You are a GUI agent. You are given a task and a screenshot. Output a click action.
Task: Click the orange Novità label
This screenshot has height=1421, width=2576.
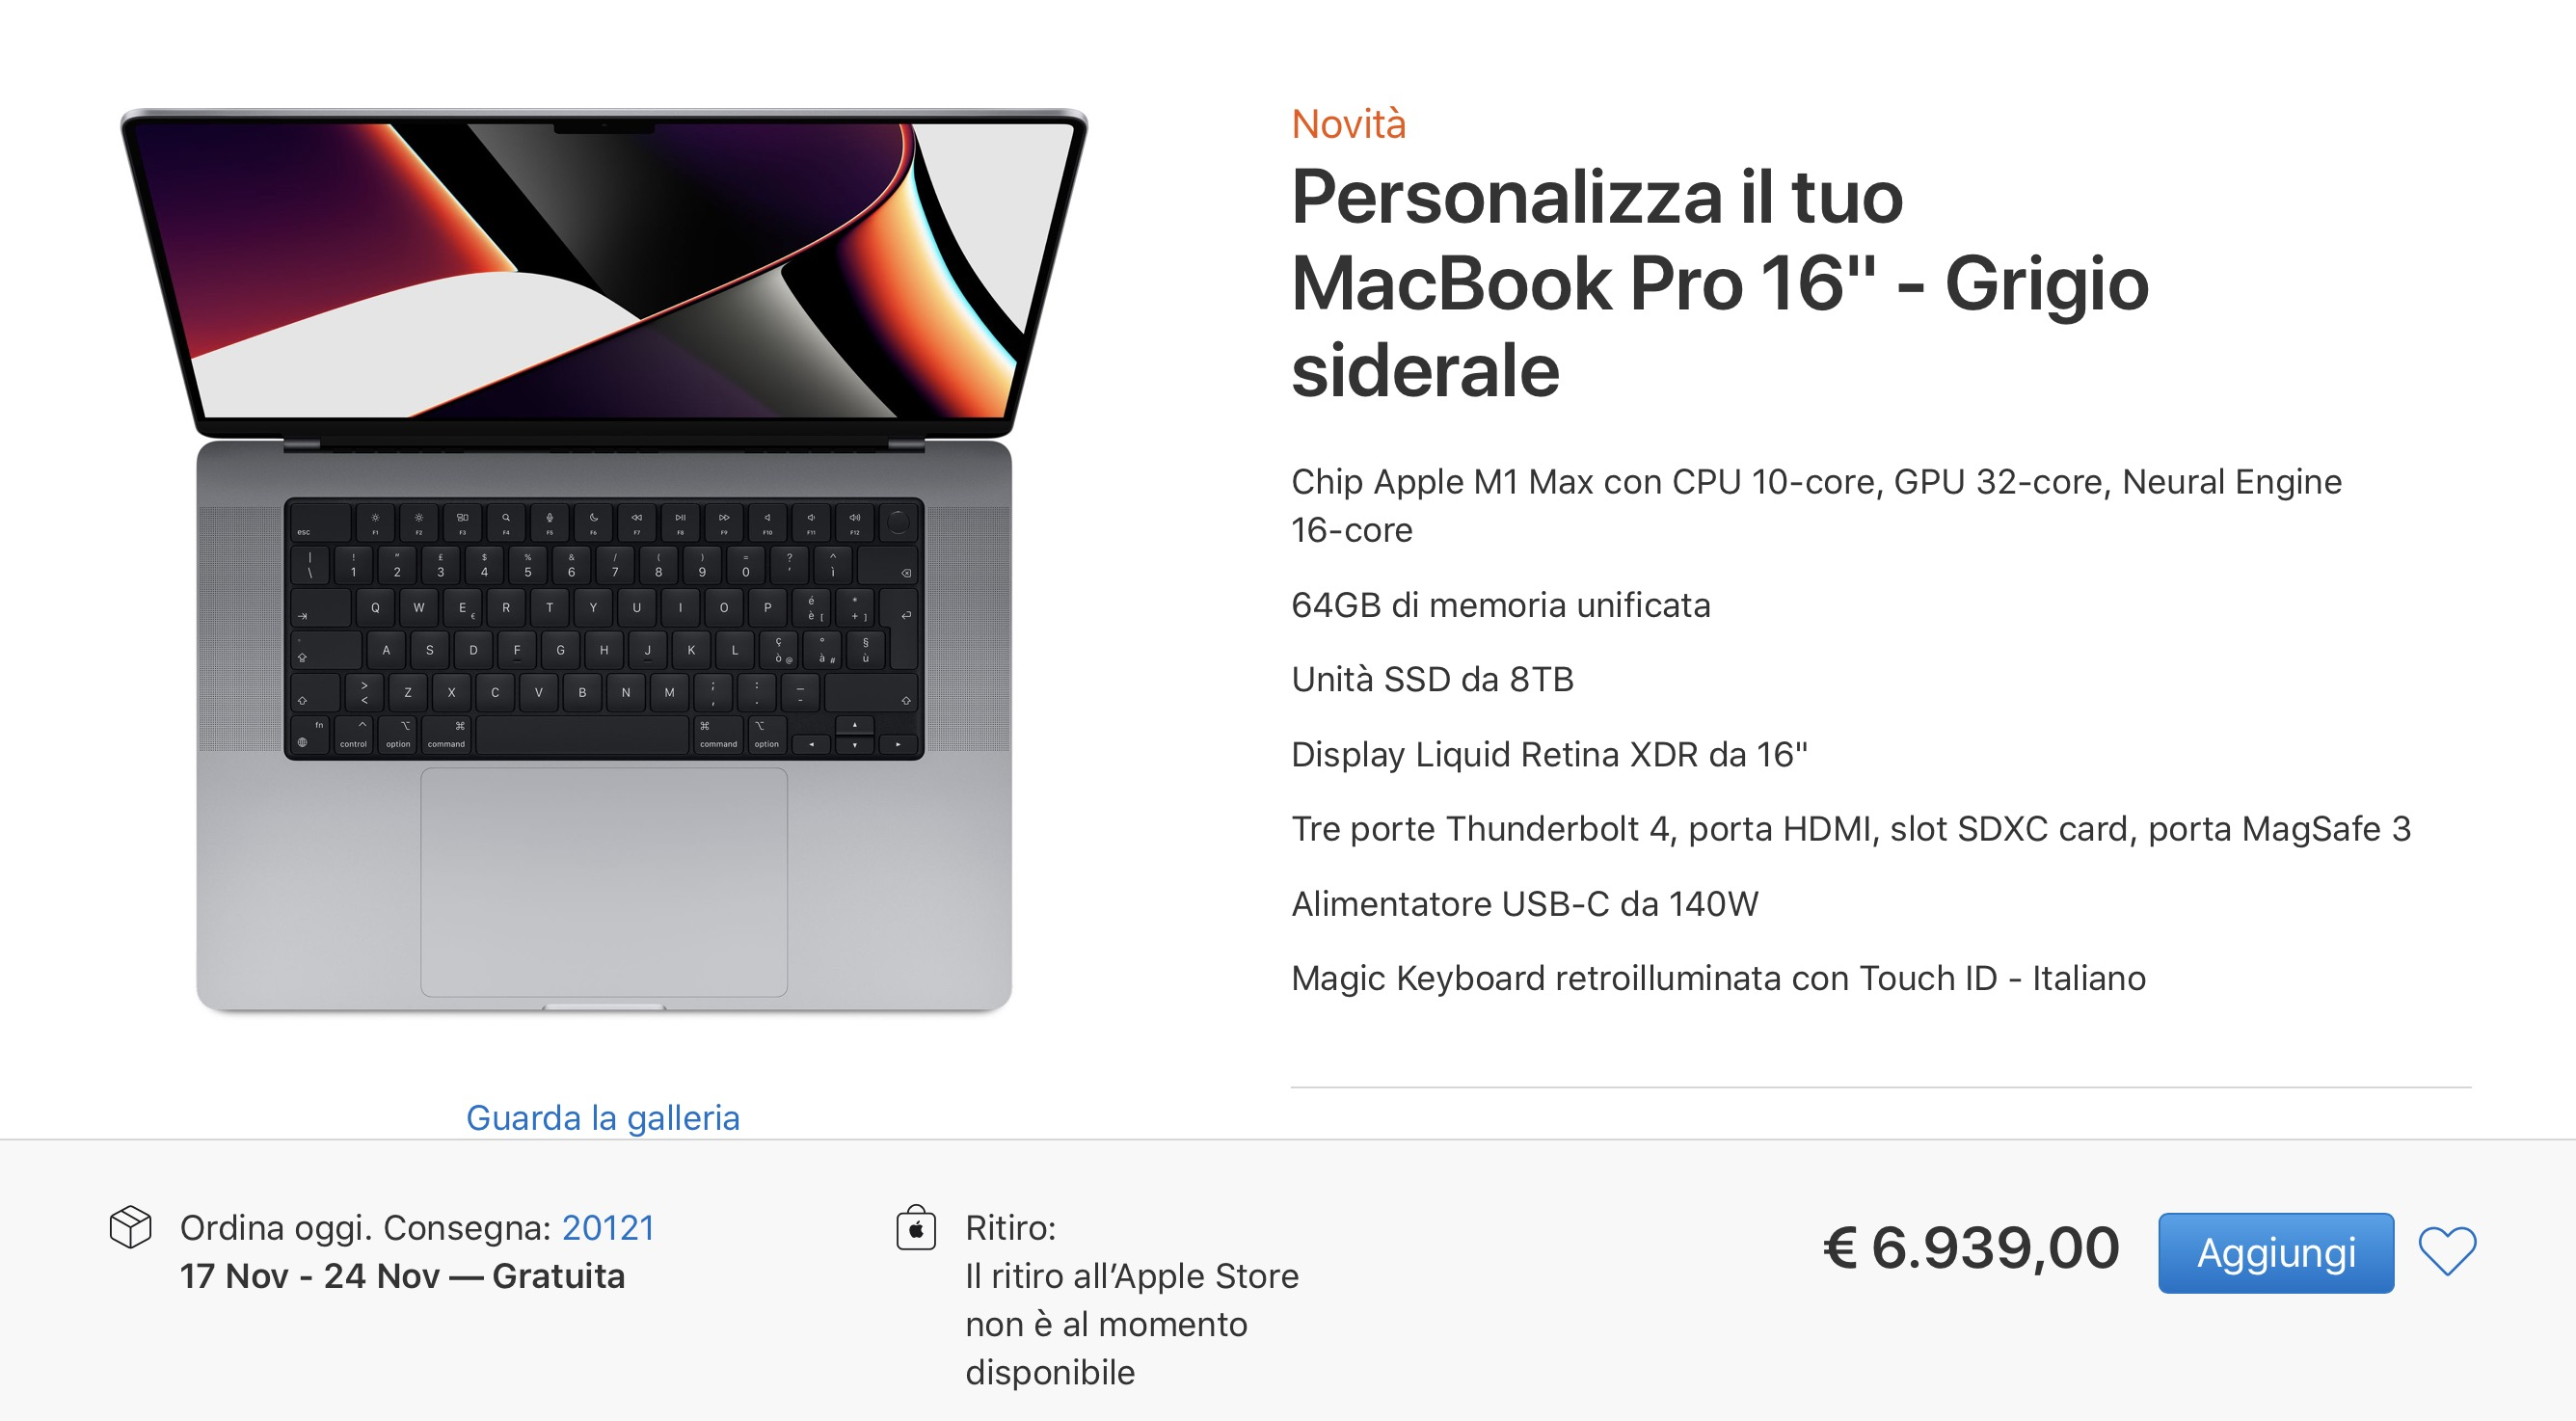pyautogui.click(x=1348, y=124)
